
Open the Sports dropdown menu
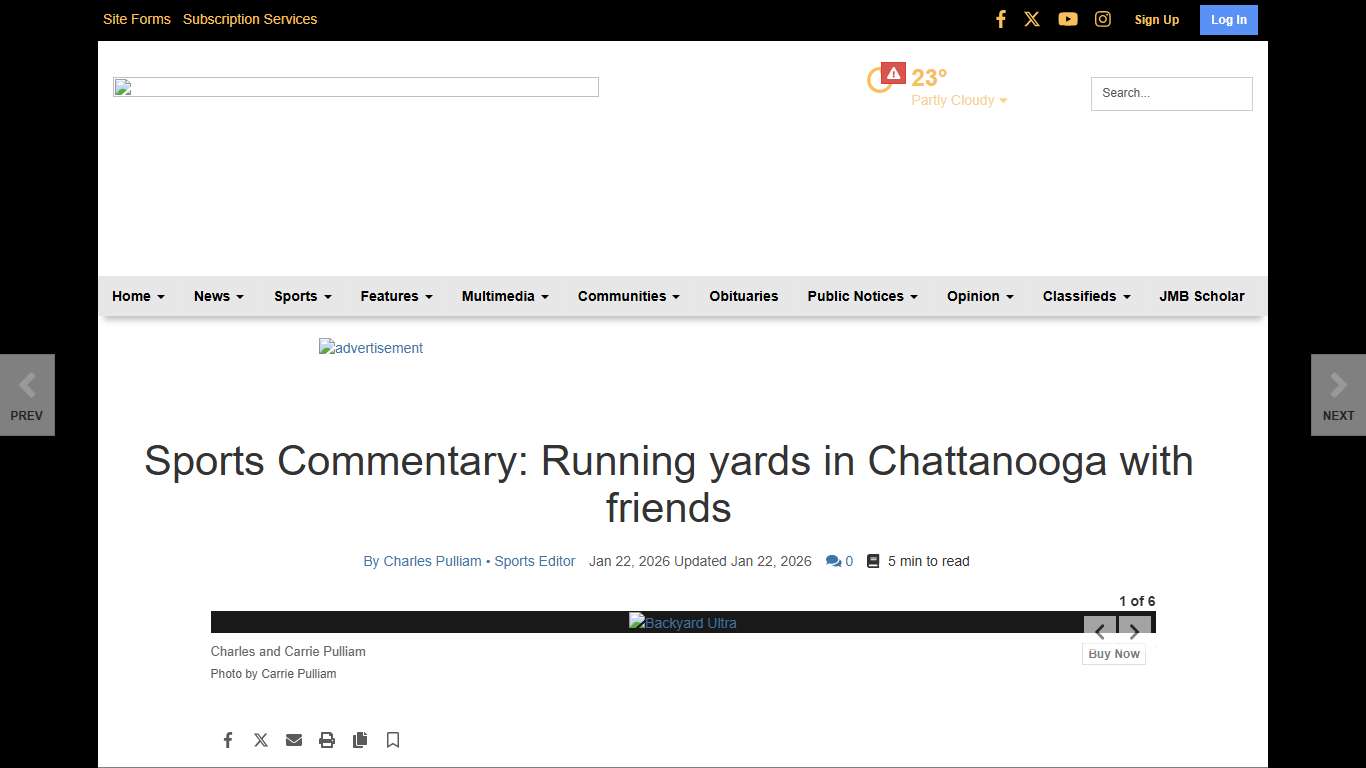click(302, 296)
